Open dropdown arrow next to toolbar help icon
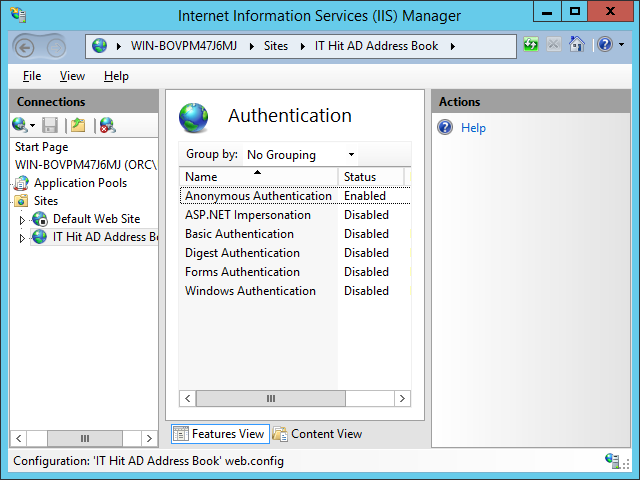 (621, 44)
